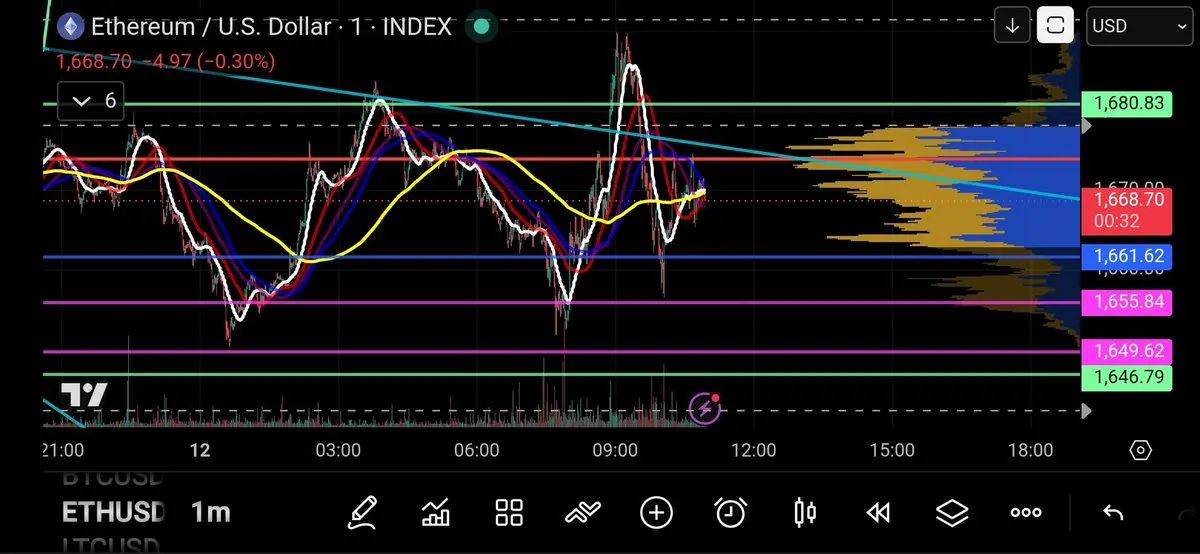
Task: Toggle the fullscreen frame button
Action: click(1055, 25)
